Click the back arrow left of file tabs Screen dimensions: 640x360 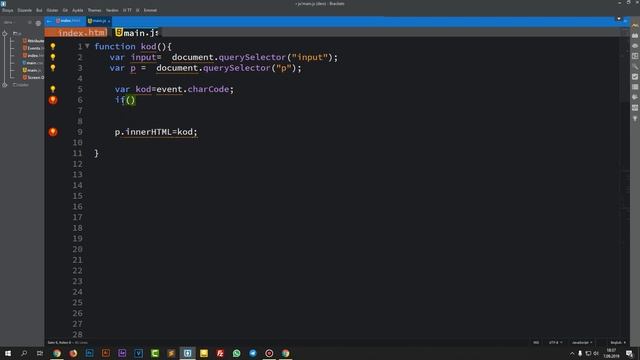tap(49, 21)
